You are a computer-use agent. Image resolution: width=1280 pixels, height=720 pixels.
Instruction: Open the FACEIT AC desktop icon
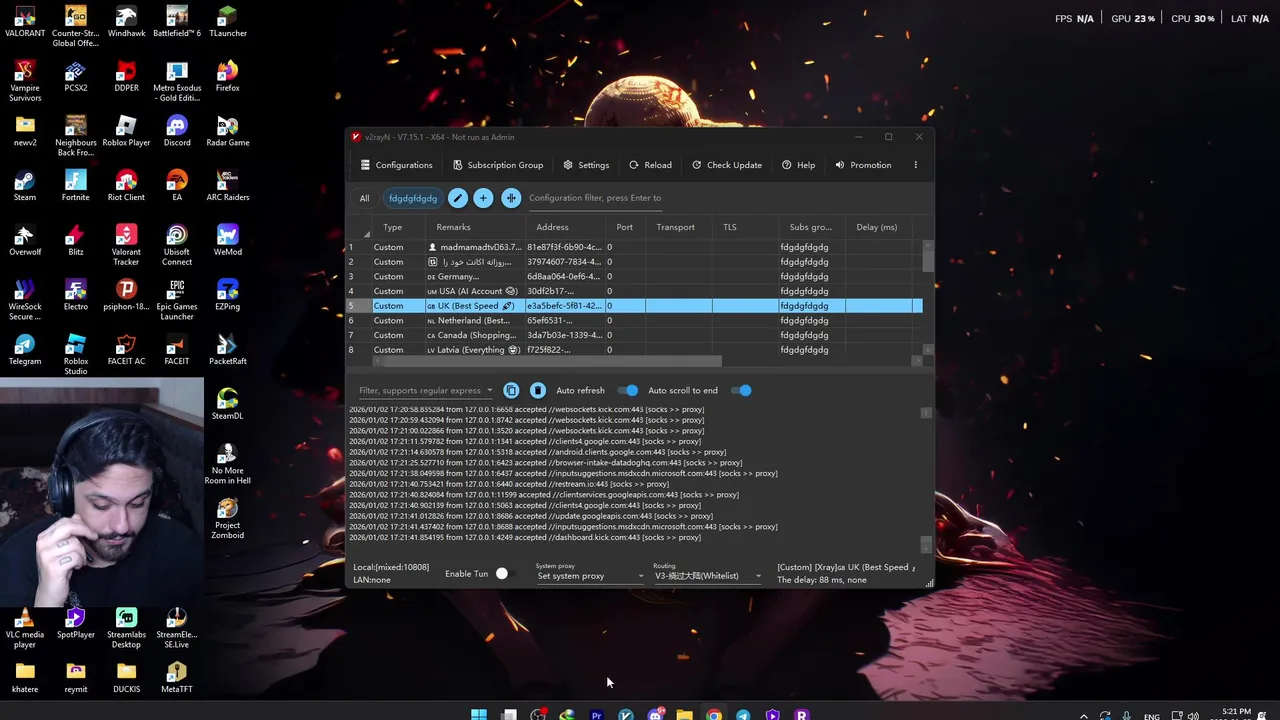click(x=126, y=350)
